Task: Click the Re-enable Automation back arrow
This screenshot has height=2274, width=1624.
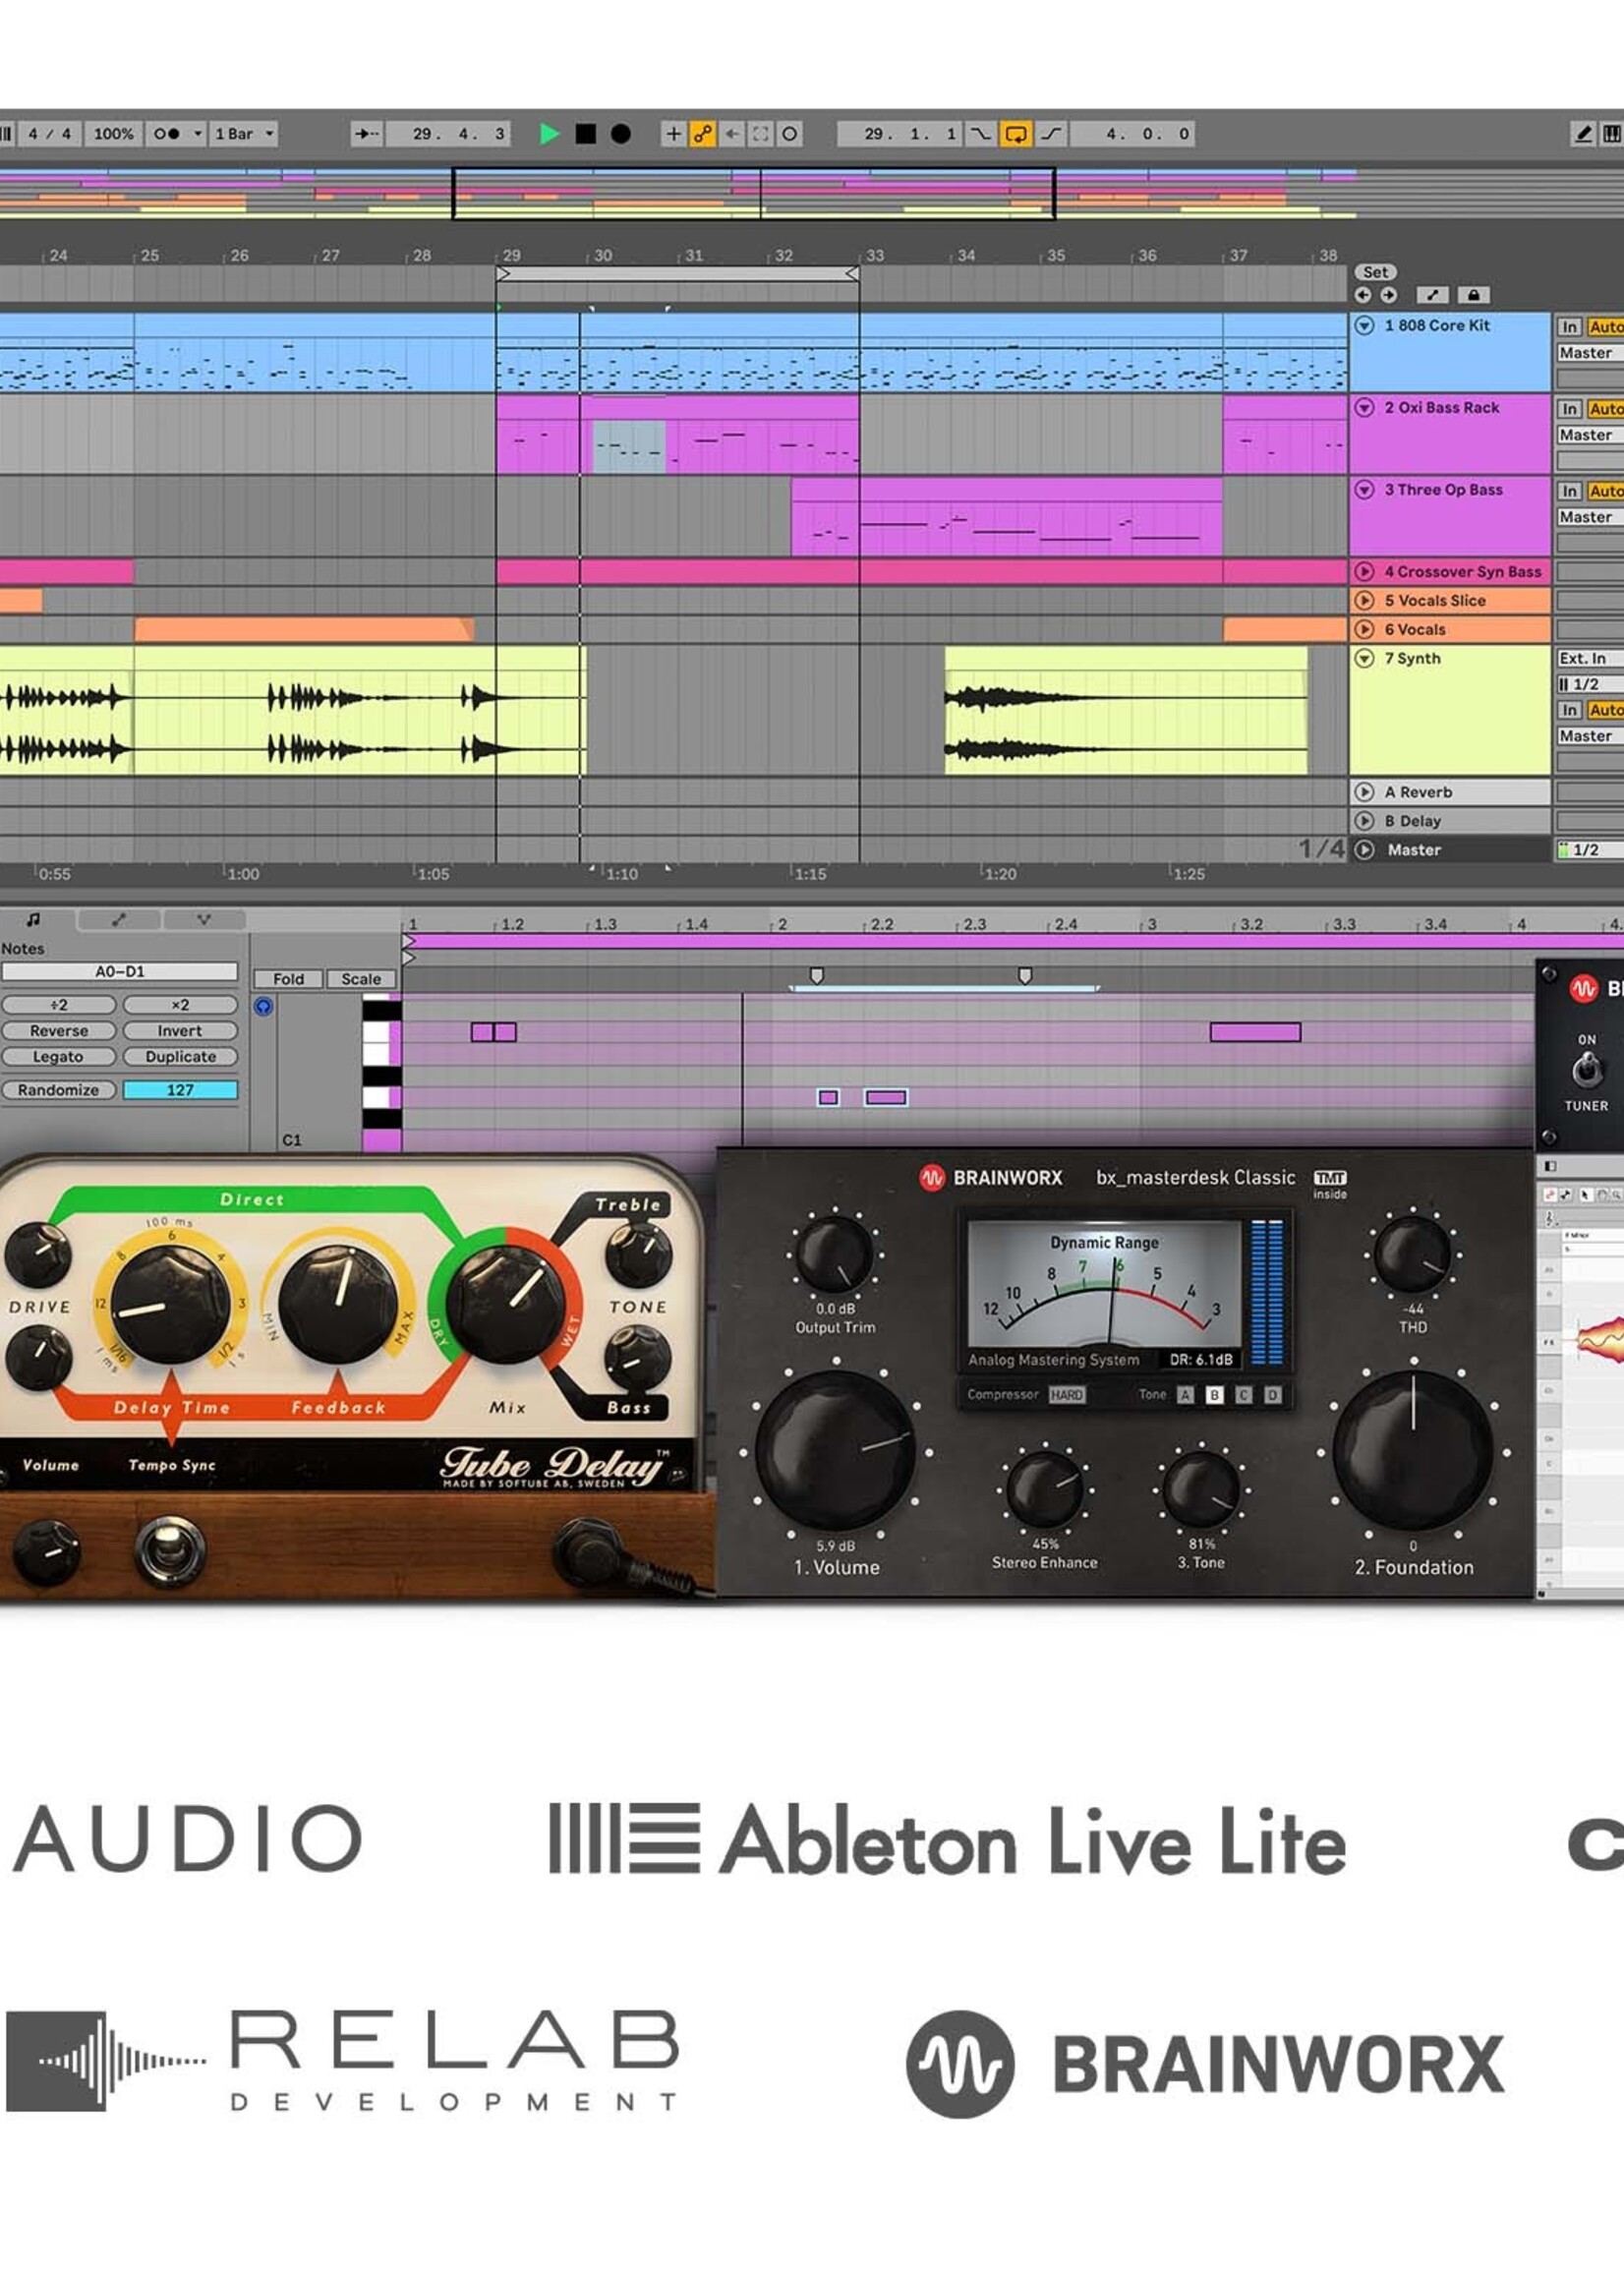Action: click(732, 133)
